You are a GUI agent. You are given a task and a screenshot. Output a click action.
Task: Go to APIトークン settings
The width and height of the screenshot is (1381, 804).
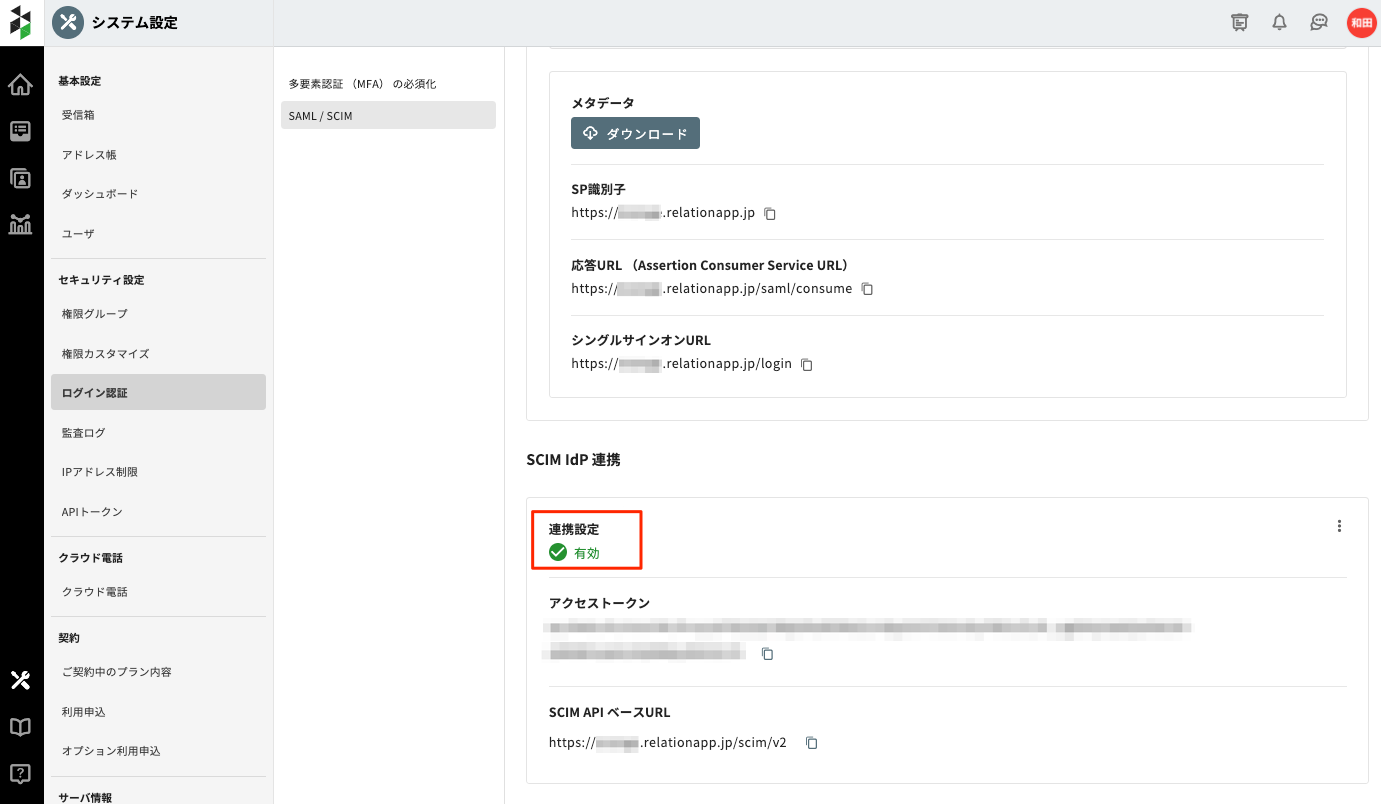92,512
